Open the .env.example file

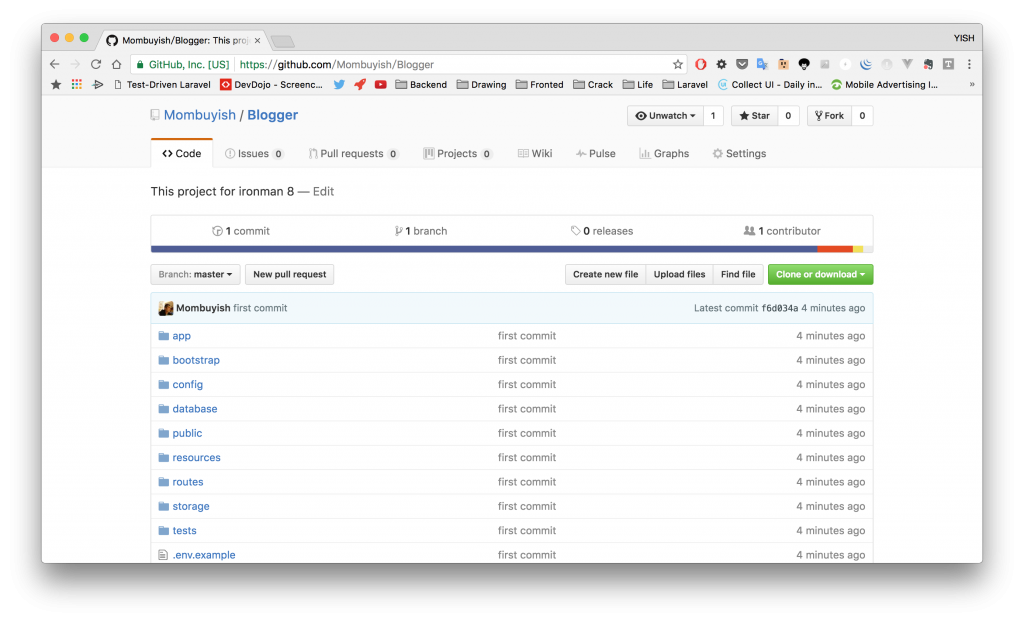[204, 555]
